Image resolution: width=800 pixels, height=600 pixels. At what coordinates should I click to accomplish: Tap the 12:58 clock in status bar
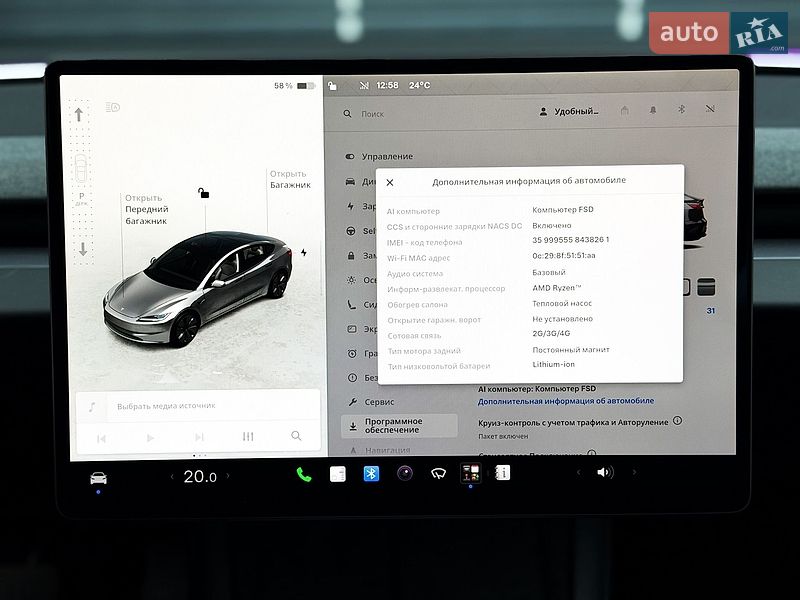[x=387, y=85]
